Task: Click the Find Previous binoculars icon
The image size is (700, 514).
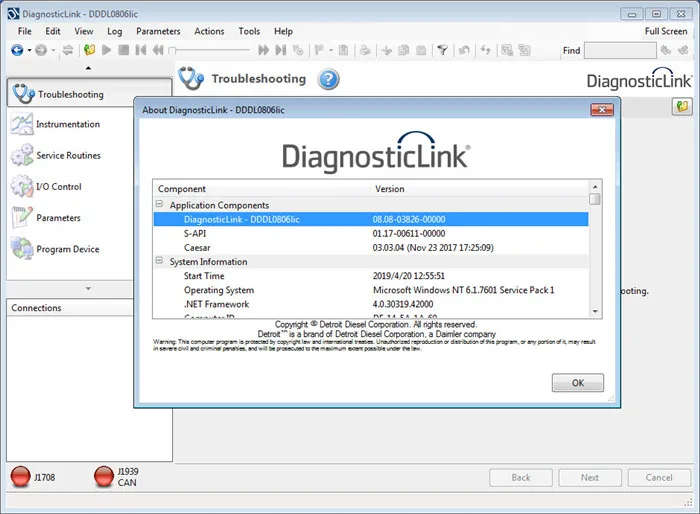Action: click(x=666, y=50)
